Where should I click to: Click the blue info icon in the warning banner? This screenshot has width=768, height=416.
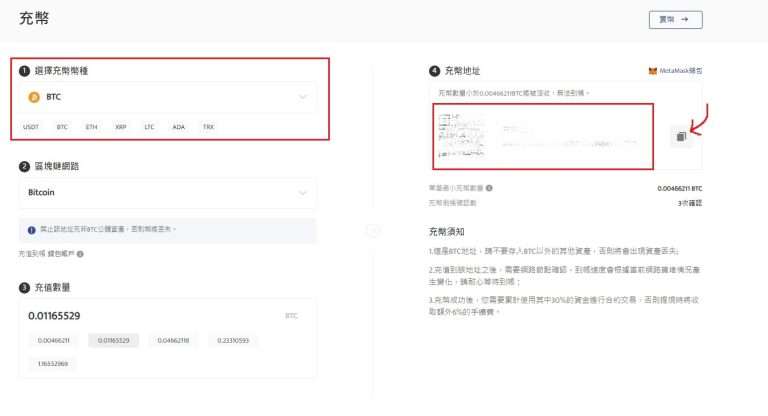point(31,230)
